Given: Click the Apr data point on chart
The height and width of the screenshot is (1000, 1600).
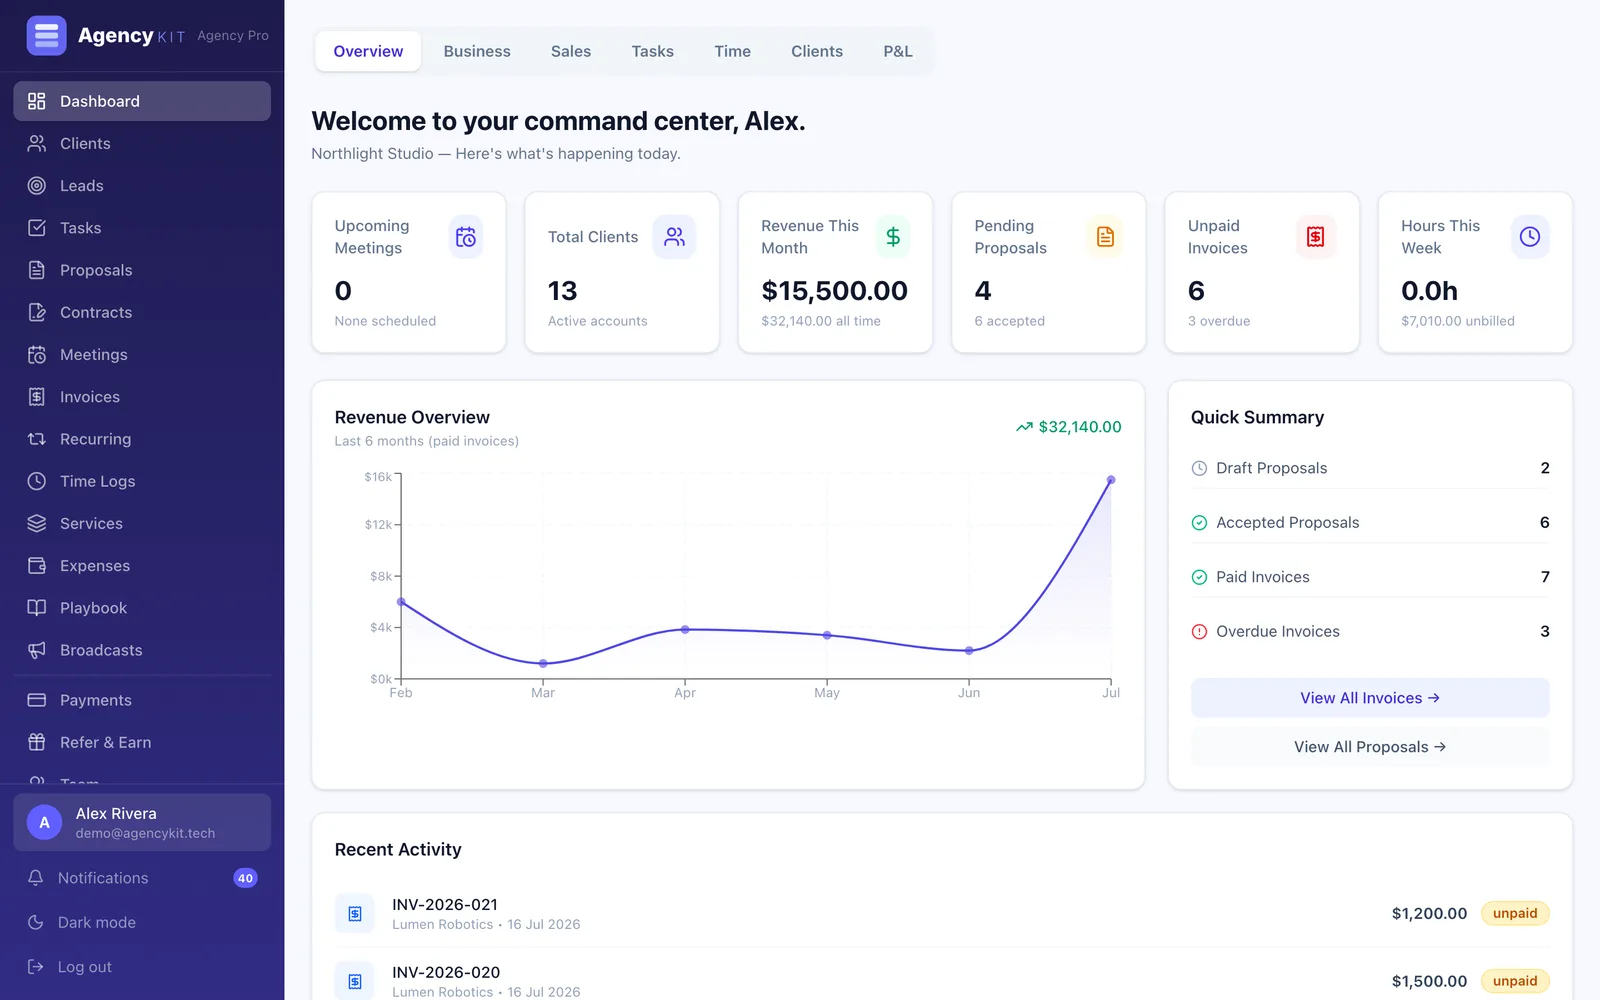Looking at the screenshot, I should pyautogui.click(x=685, y=629).
